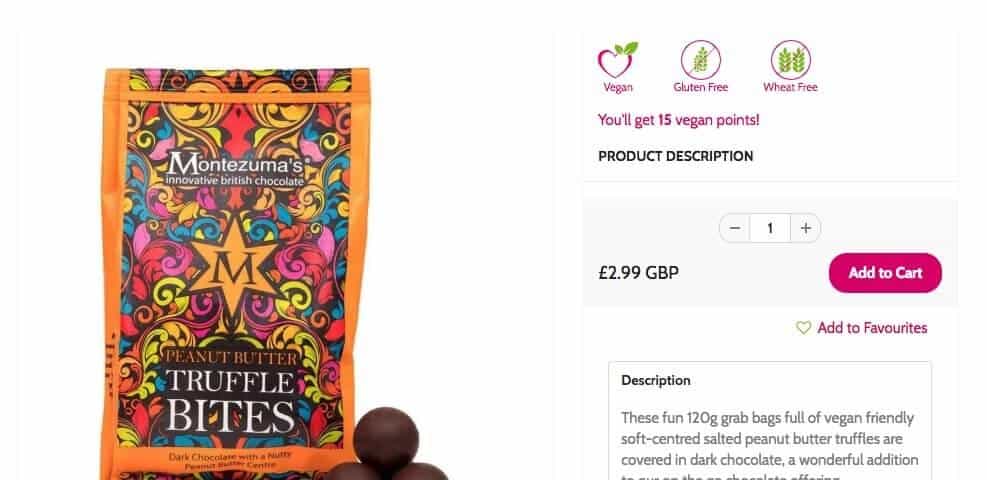Click the vegan points message

point(679,120)
